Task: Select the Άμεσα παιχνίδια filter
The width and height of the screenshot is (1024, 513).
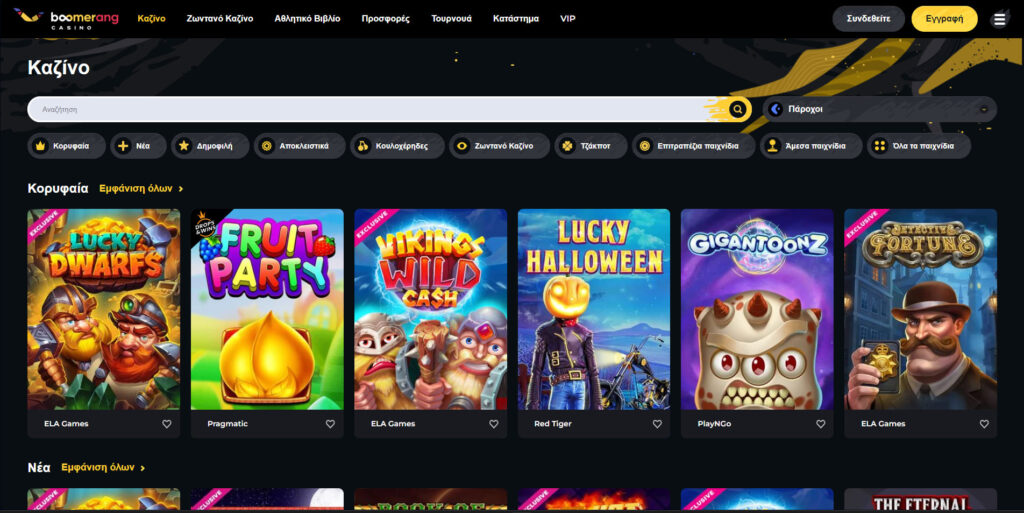Action: point(810,146)
